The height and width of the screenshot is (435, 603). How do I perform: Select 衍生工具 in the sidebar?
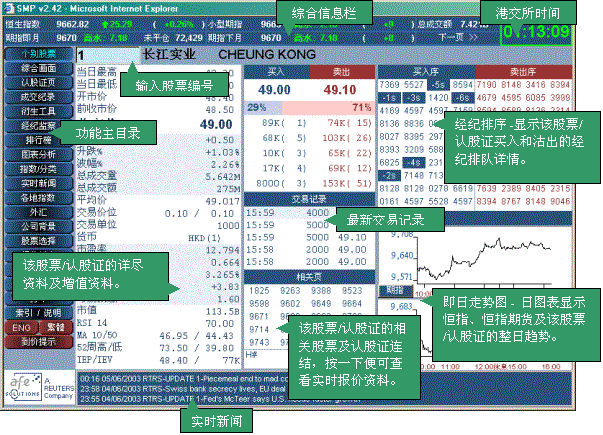tap(38, 112)
